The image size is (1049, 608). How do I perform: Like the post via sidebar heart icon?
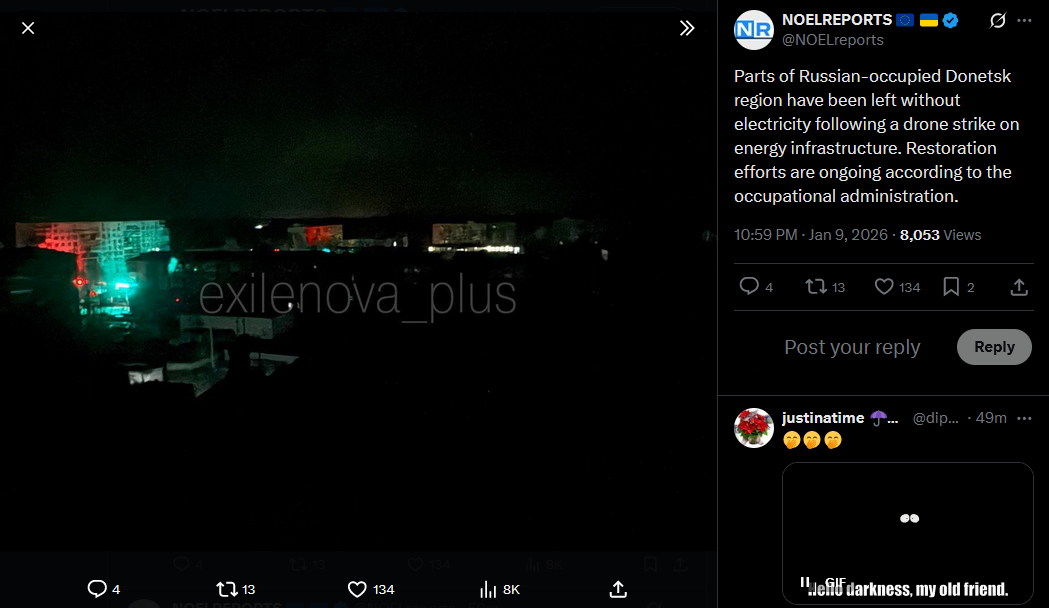click(x=884, y=287)
